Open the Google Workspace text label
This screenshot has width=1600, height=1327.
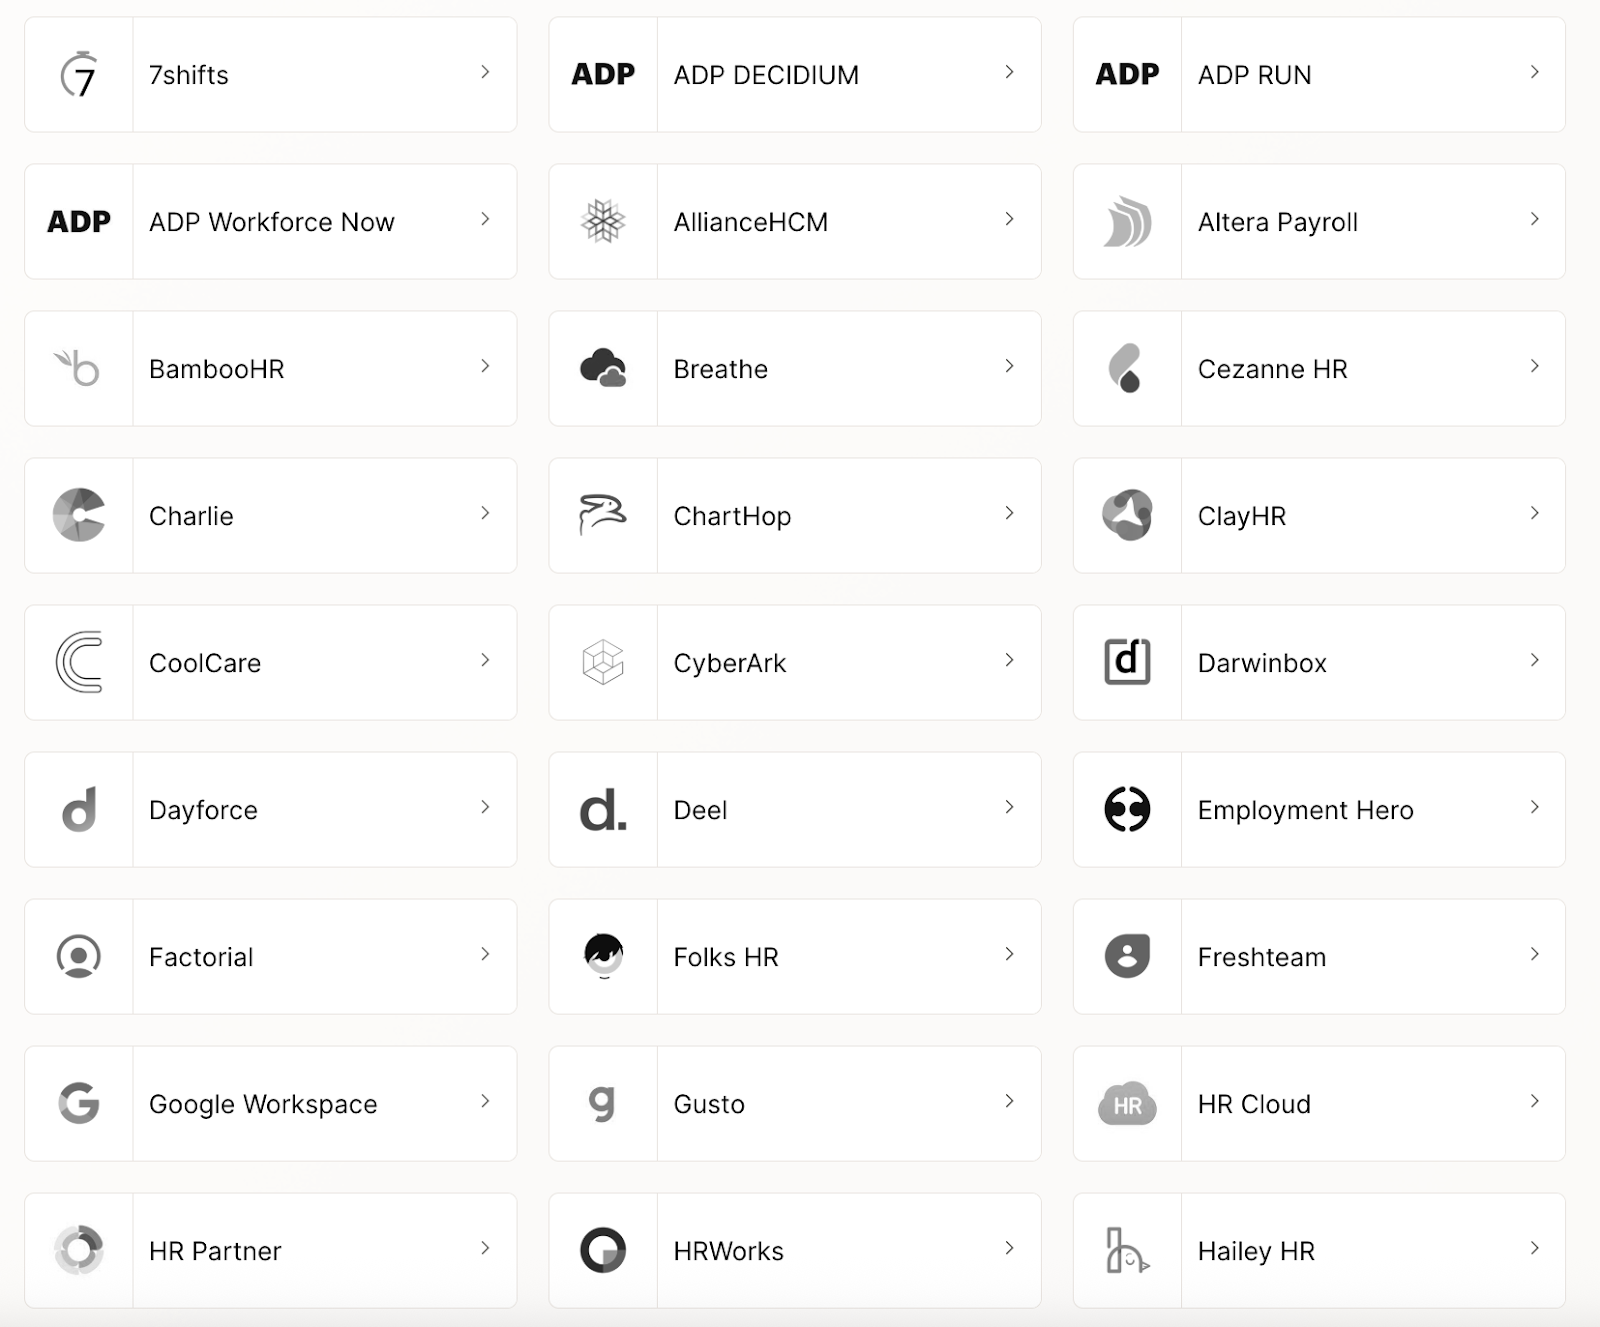[x=263, y=1104]
